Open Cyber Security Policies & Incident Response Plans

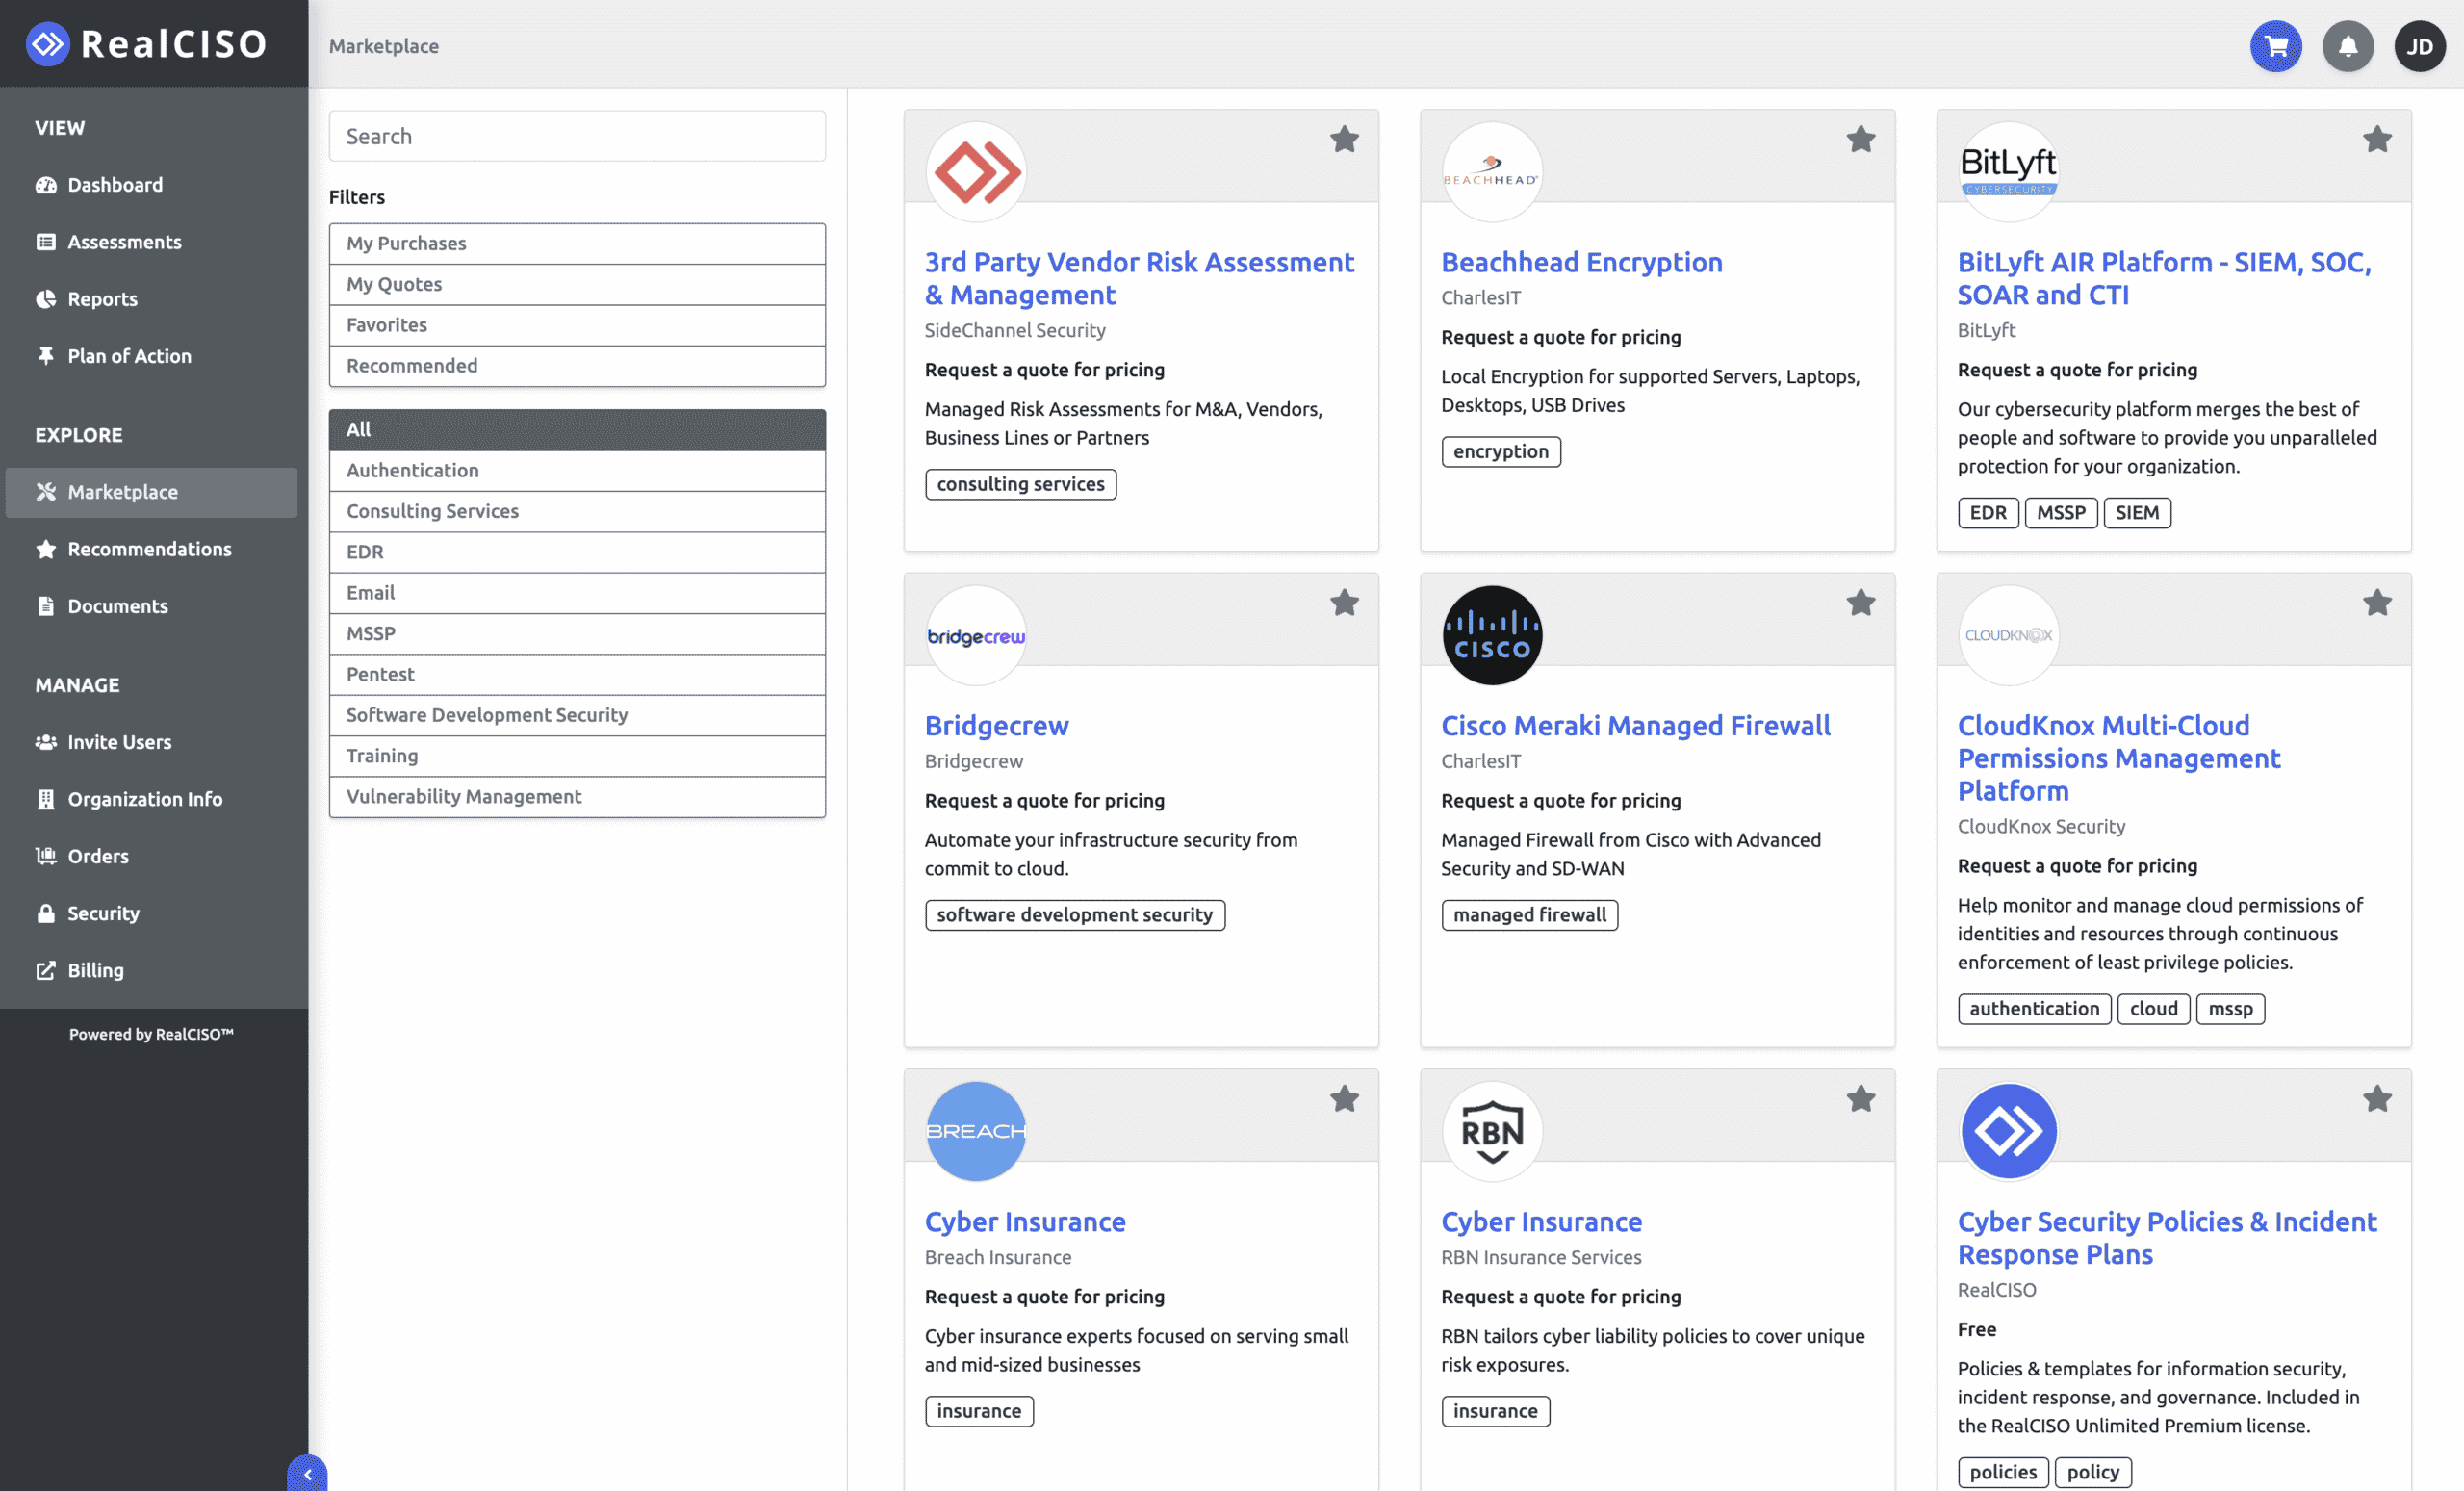(2166, 1237)
